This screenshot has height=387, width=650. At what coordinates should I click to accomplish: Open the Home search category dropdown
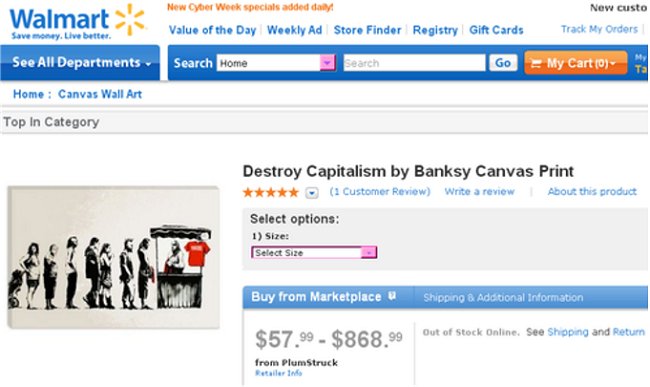[276, 63]
